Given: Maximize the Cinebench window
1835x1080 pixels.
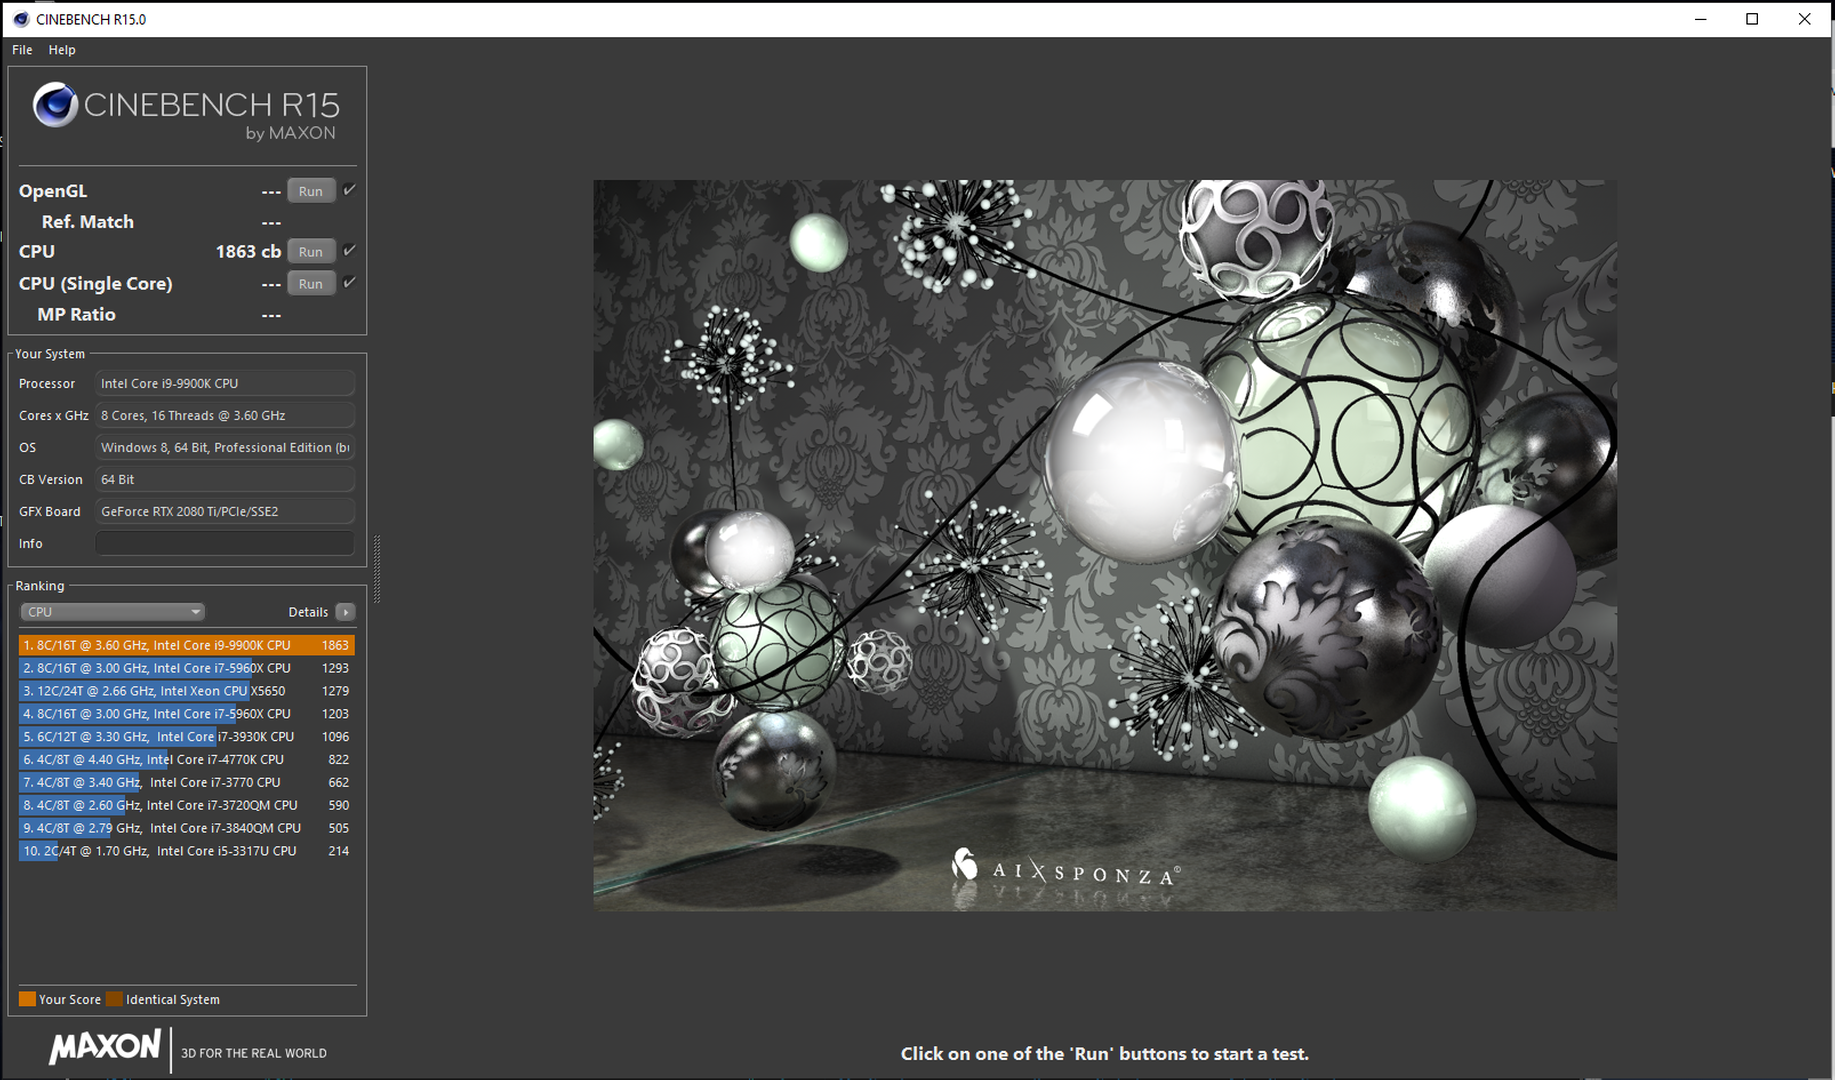Looking at the screenshot, I should point(1752,19).
